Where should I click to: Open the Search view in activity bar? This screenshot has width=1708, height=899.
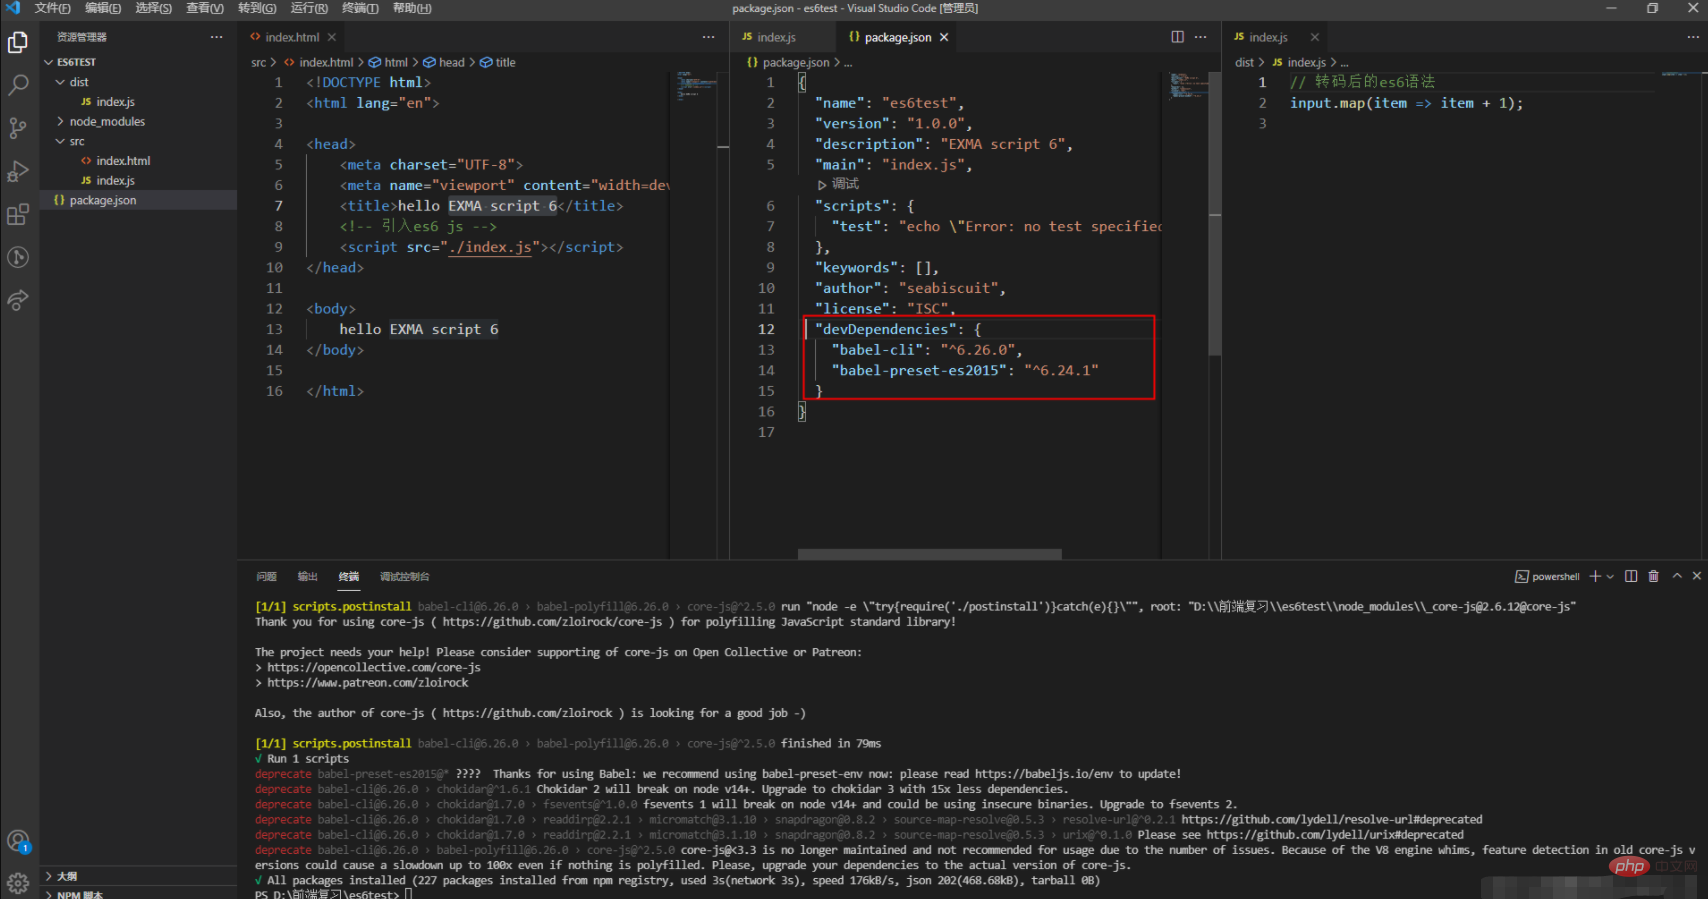pyautogui.click(x=18, y=85)
